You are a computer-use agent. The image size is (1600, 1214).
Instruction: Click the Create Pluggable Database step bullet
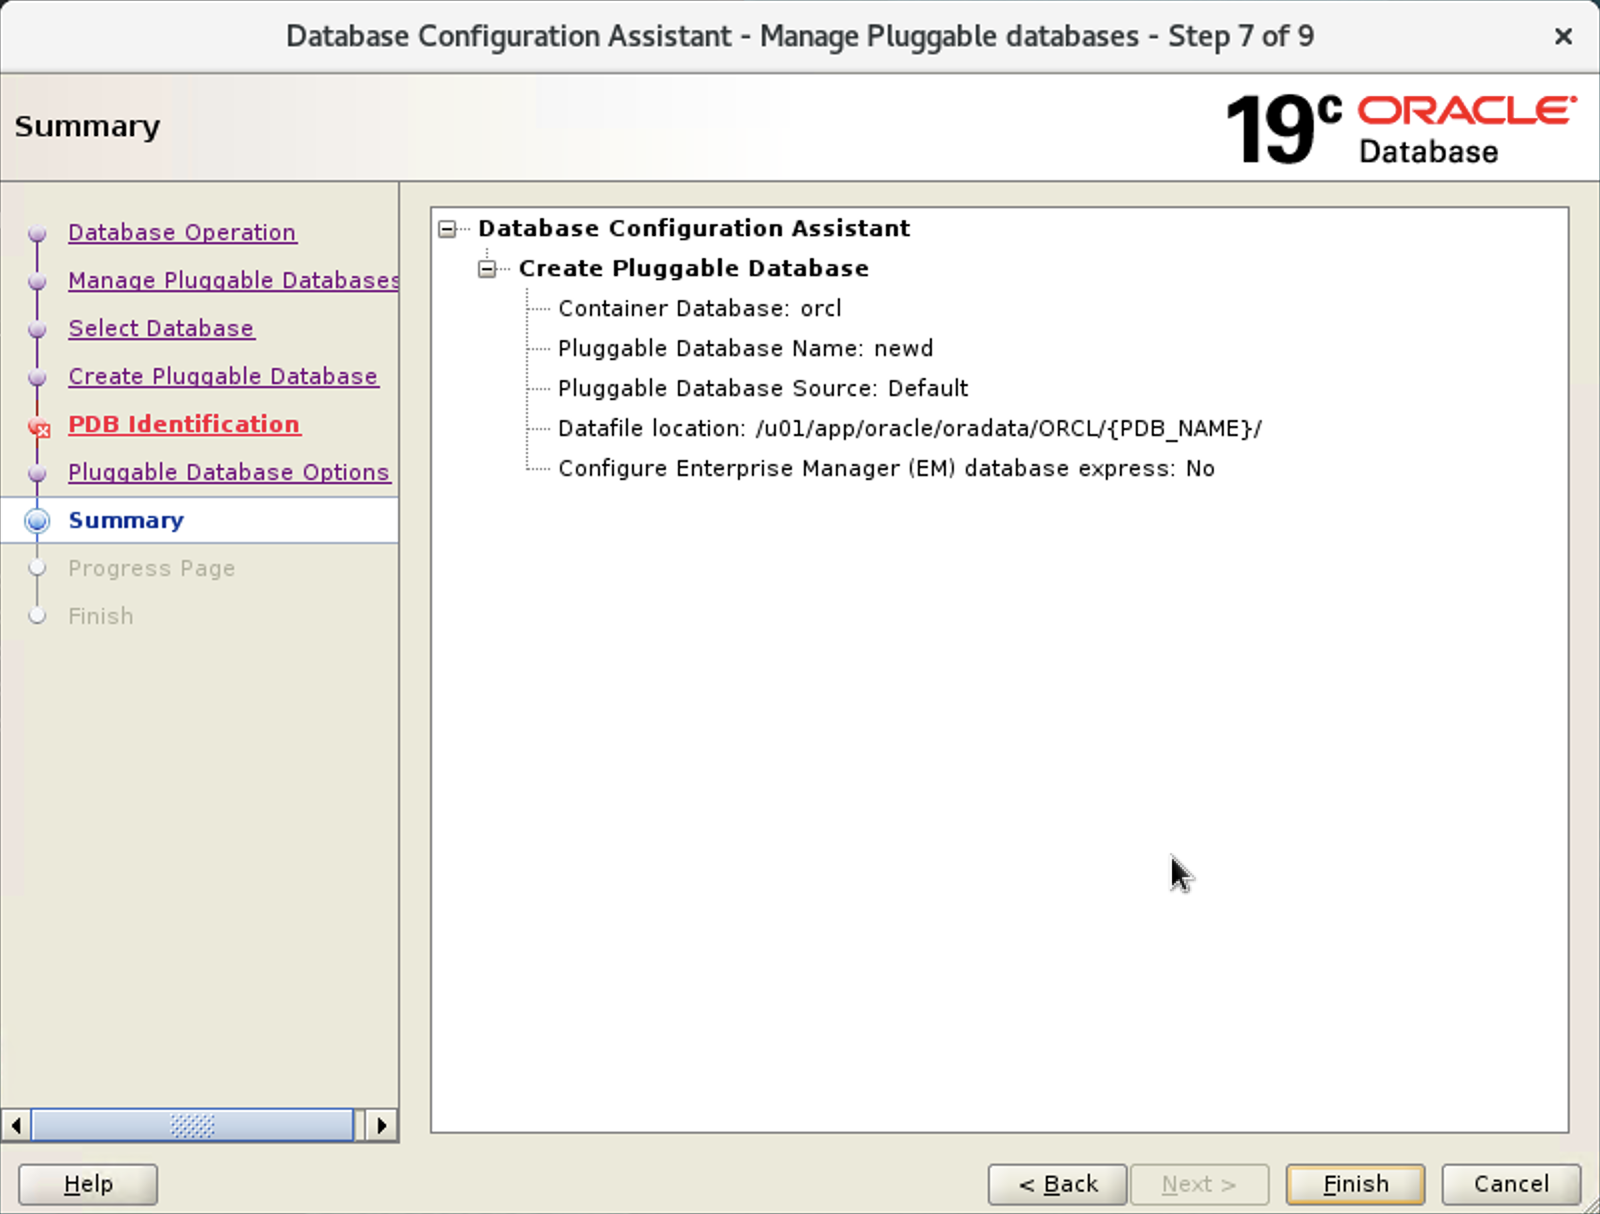(38, 378)
